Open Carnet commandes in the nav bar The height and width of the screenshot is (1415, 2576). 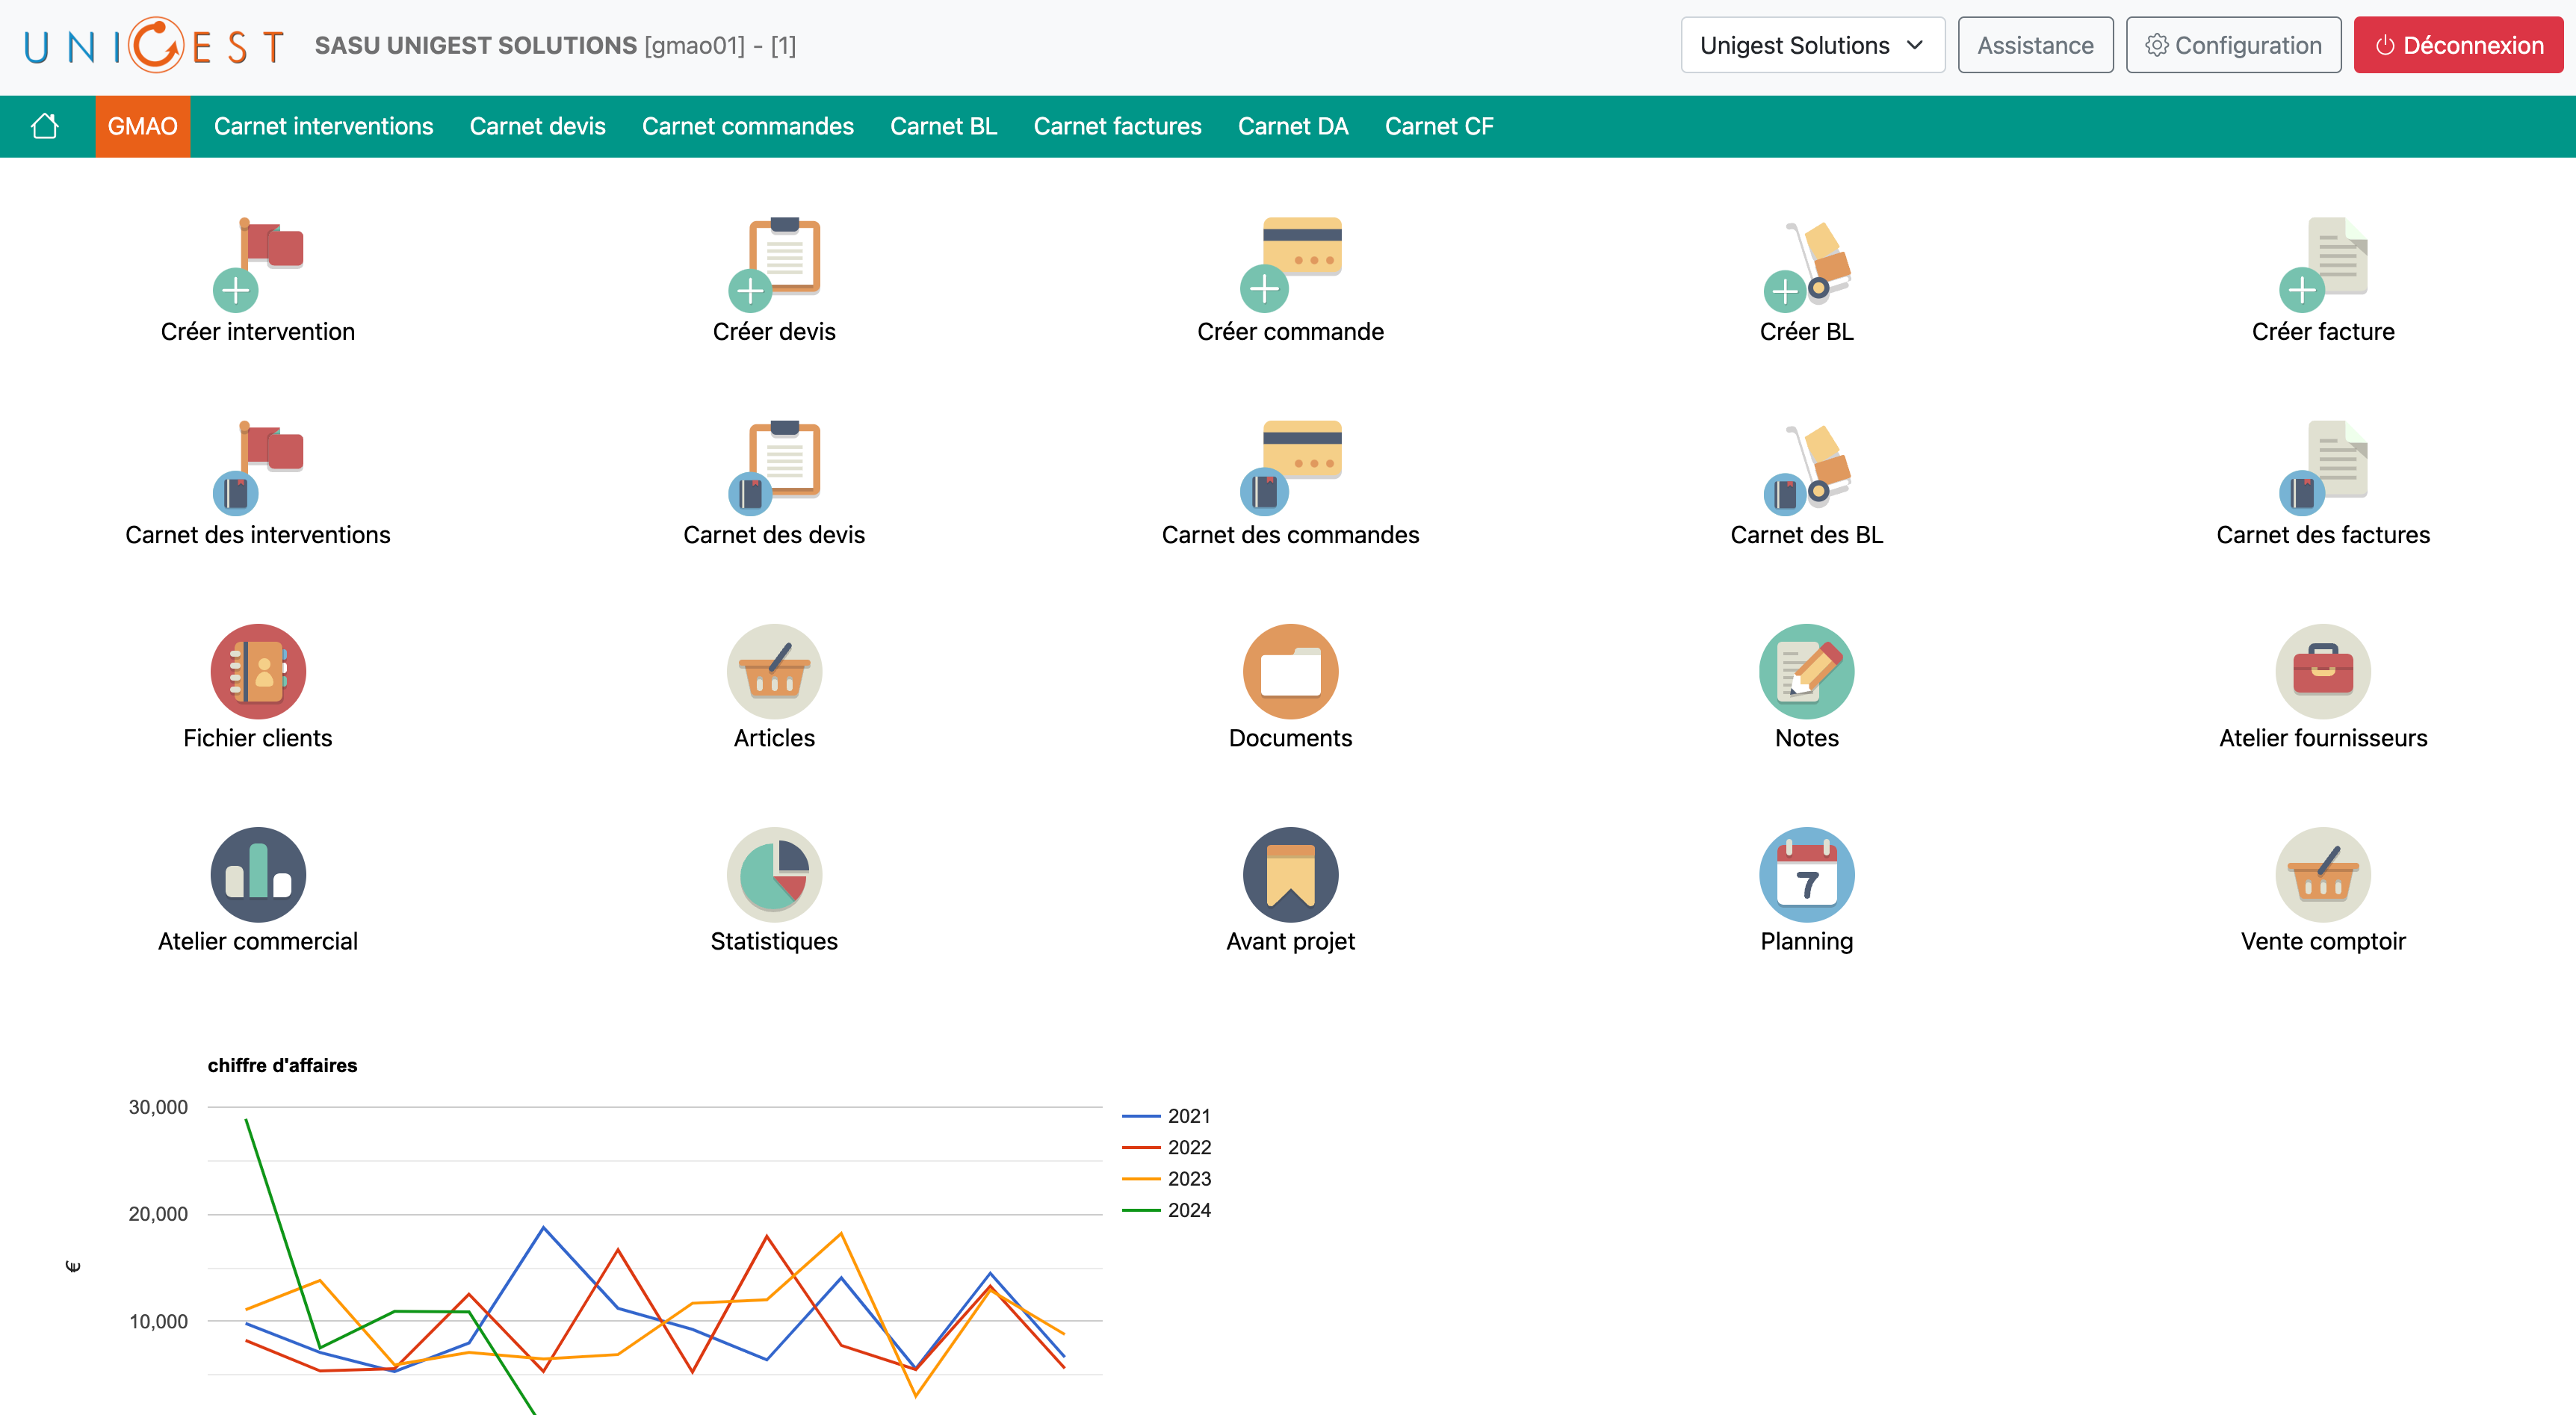click(747, 126)
